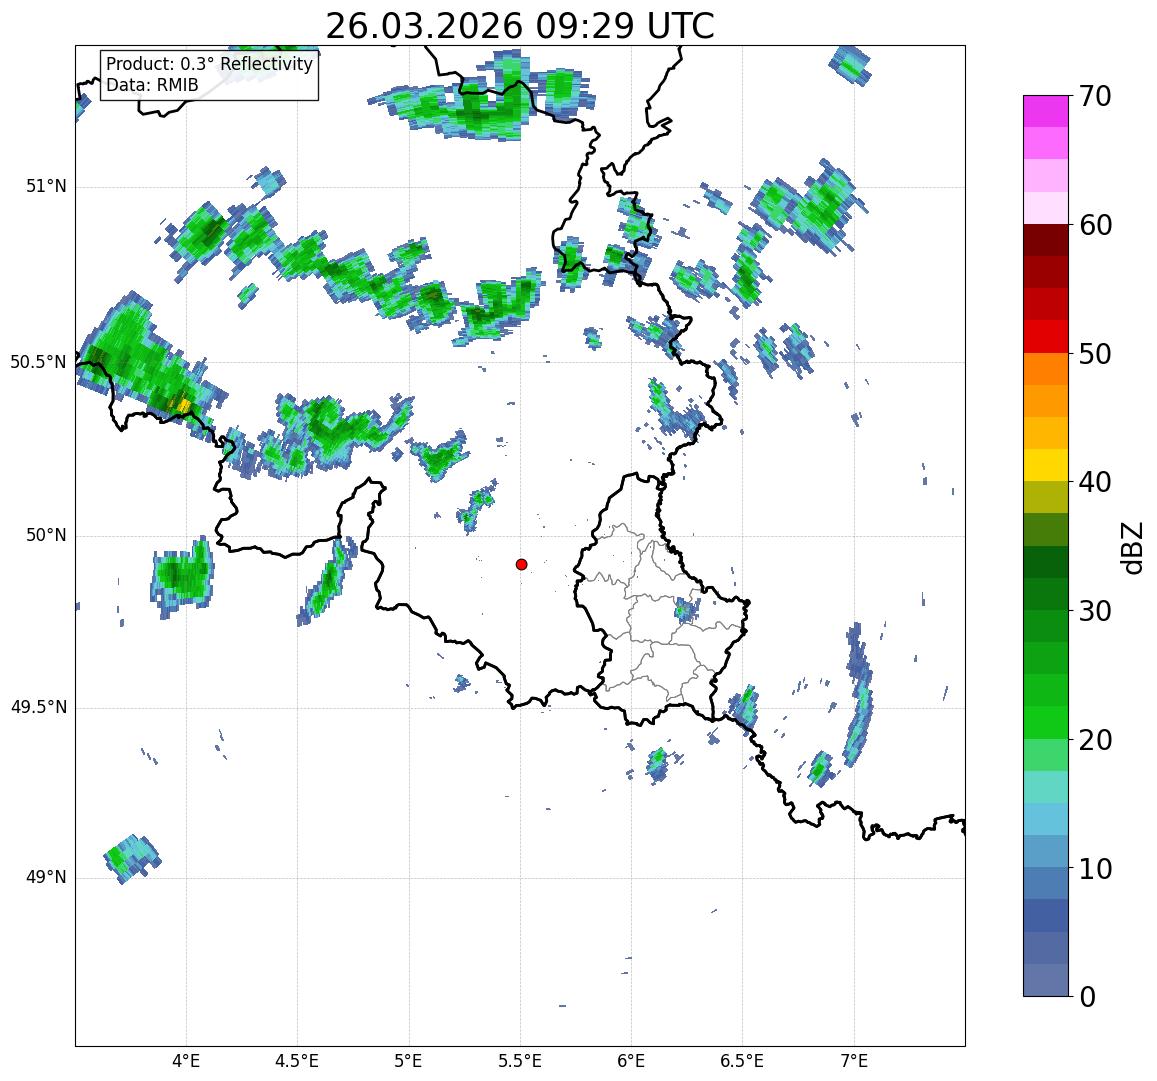Click the magenta swatch at colorbar top
1157x1081 pixels.
(x=1046, y=111)
